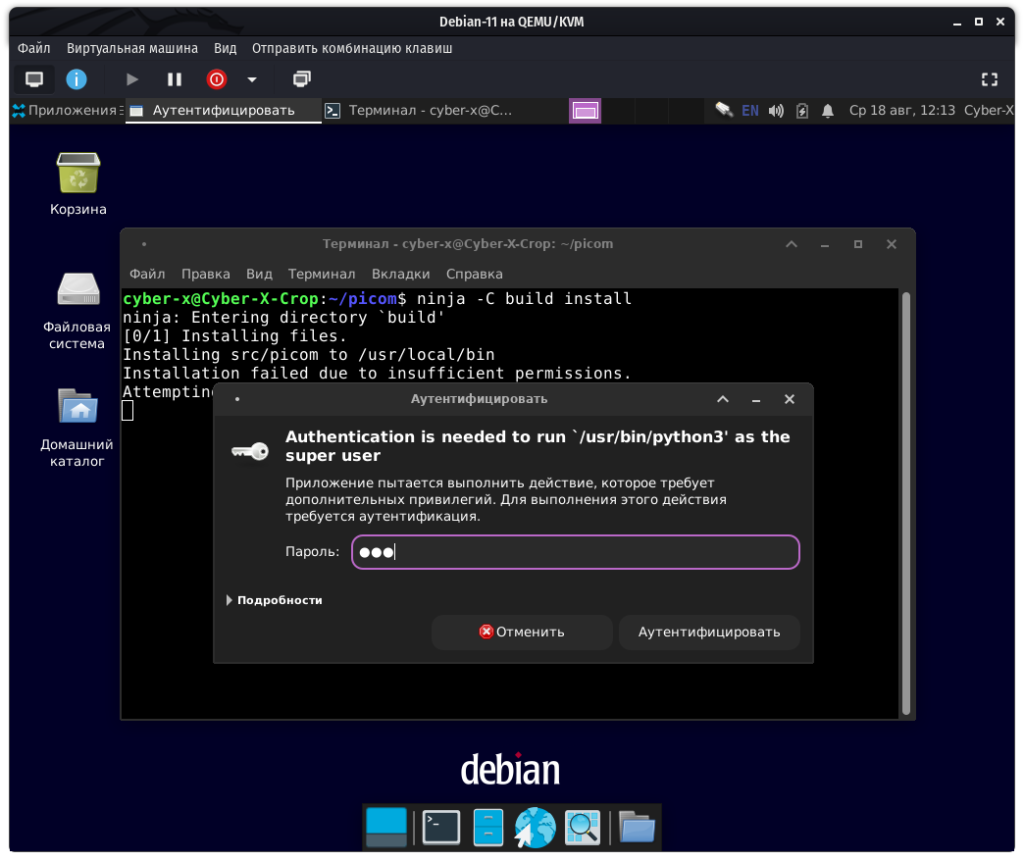
Task: Switch to the 'Терминал - cyber-x@C...' taskbar window
Action: point(420,110)
